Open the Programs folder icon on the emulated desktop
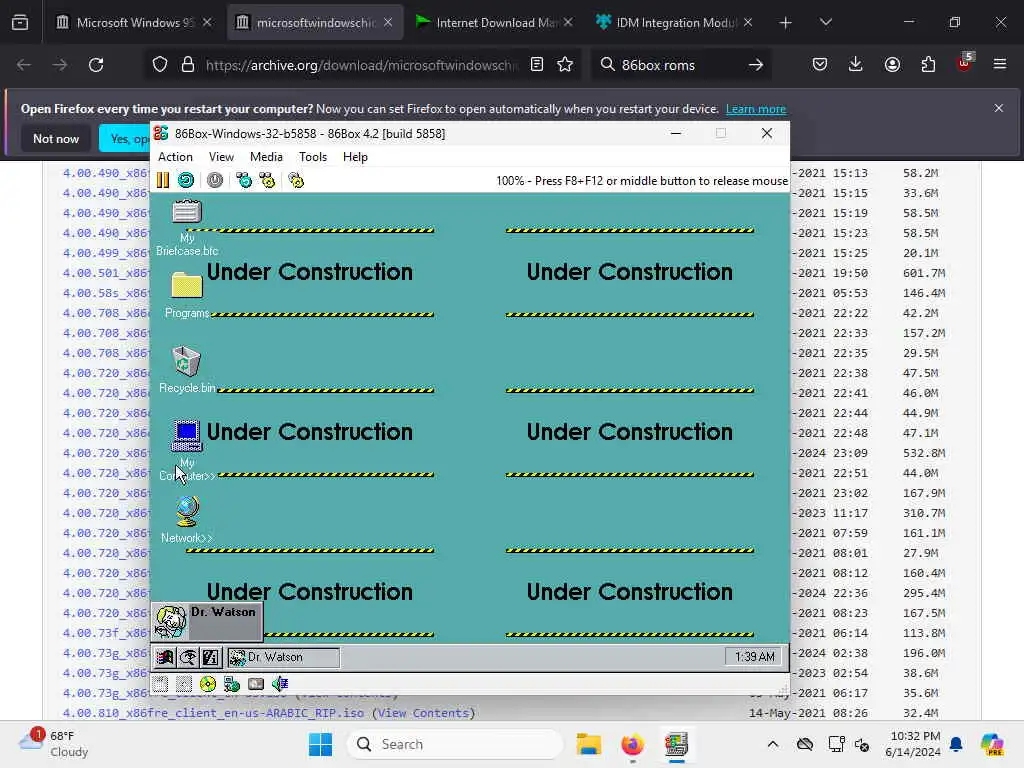1024x768 pixels. pyautogui.click(x=187, y=286)
